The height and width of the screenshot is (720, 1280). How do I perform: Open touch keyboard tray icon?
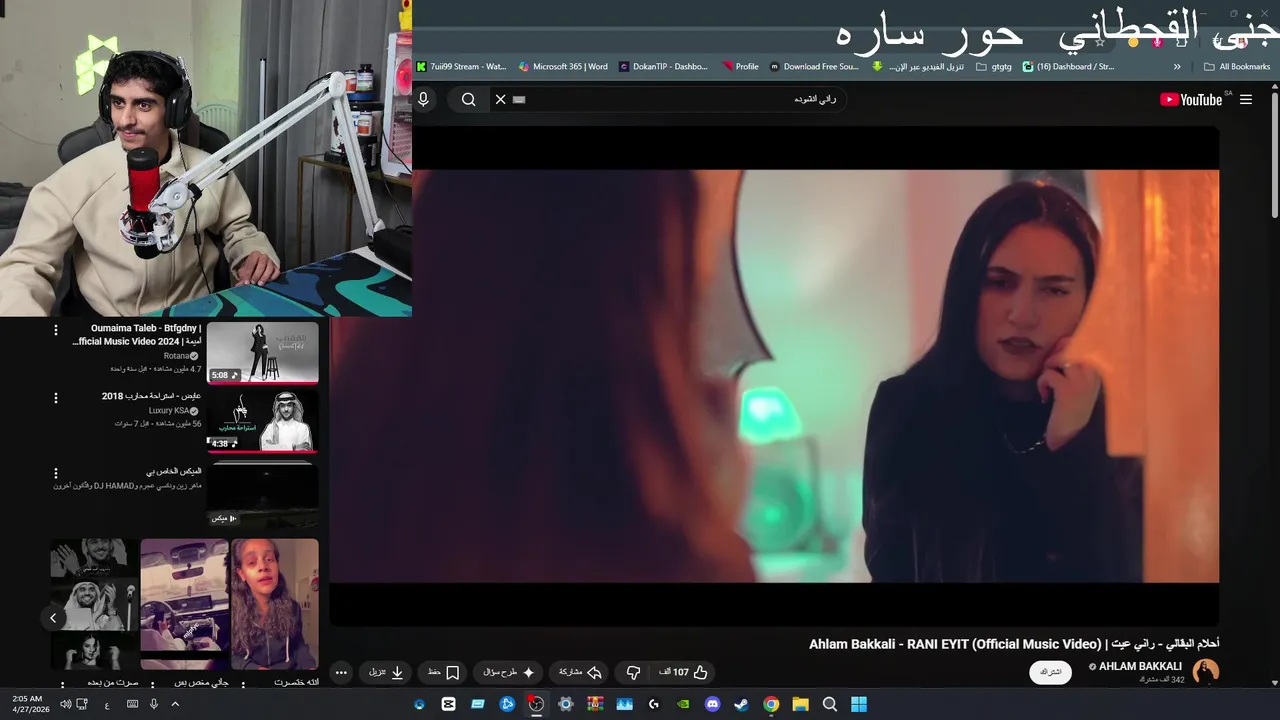(x=132, y=704)
